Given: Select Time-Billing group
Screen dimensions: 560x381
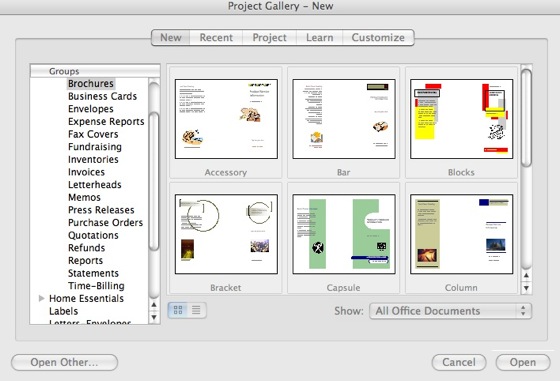Looking at the screenshot, I should (x=96, y=286).
